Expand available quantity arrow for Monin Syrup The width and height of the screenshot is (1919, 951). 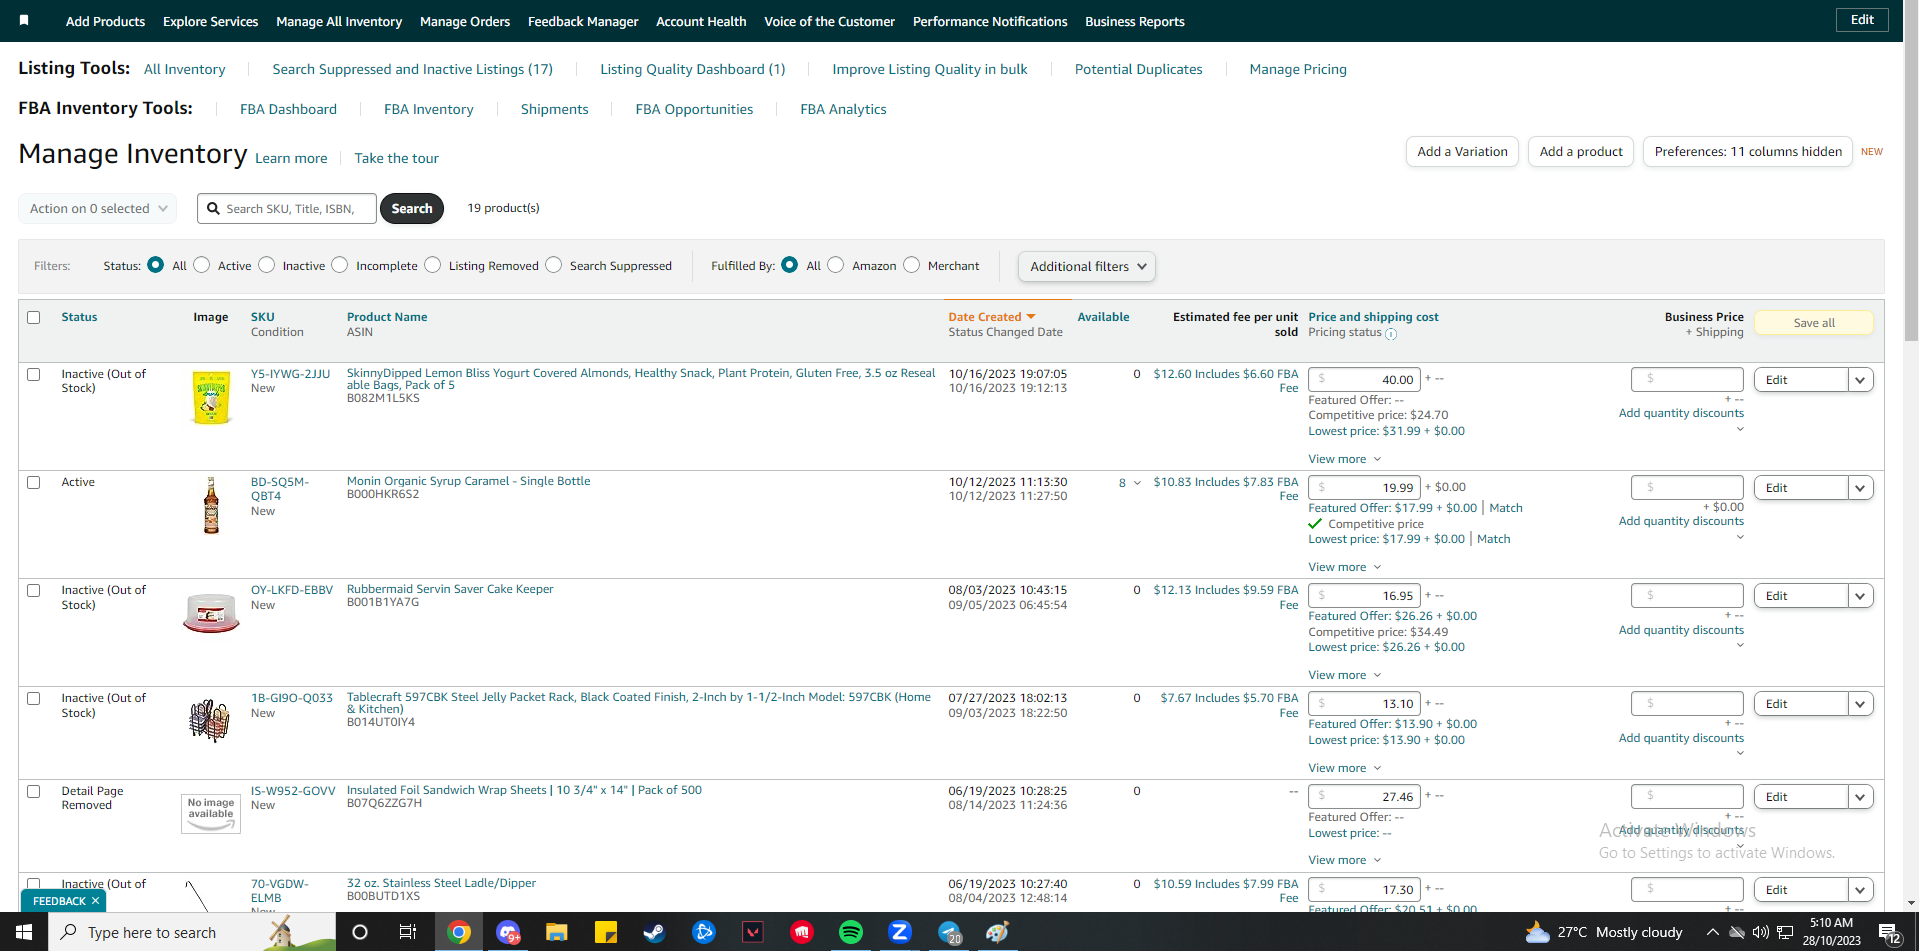1137,483
